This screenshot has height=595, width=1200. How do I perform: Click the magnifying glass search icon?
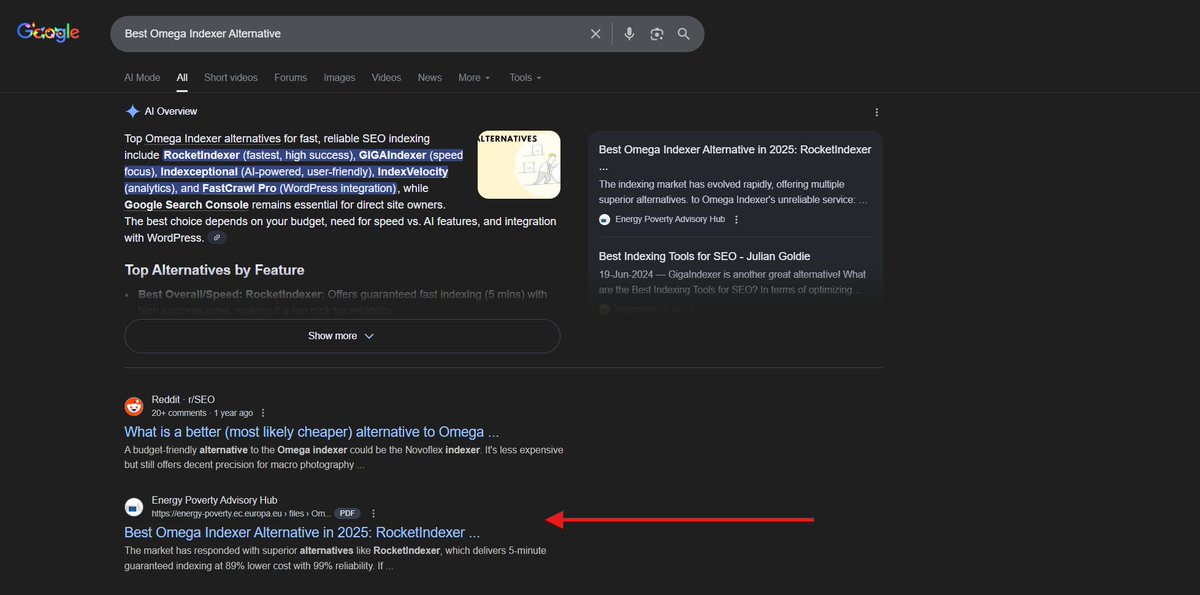684,34
